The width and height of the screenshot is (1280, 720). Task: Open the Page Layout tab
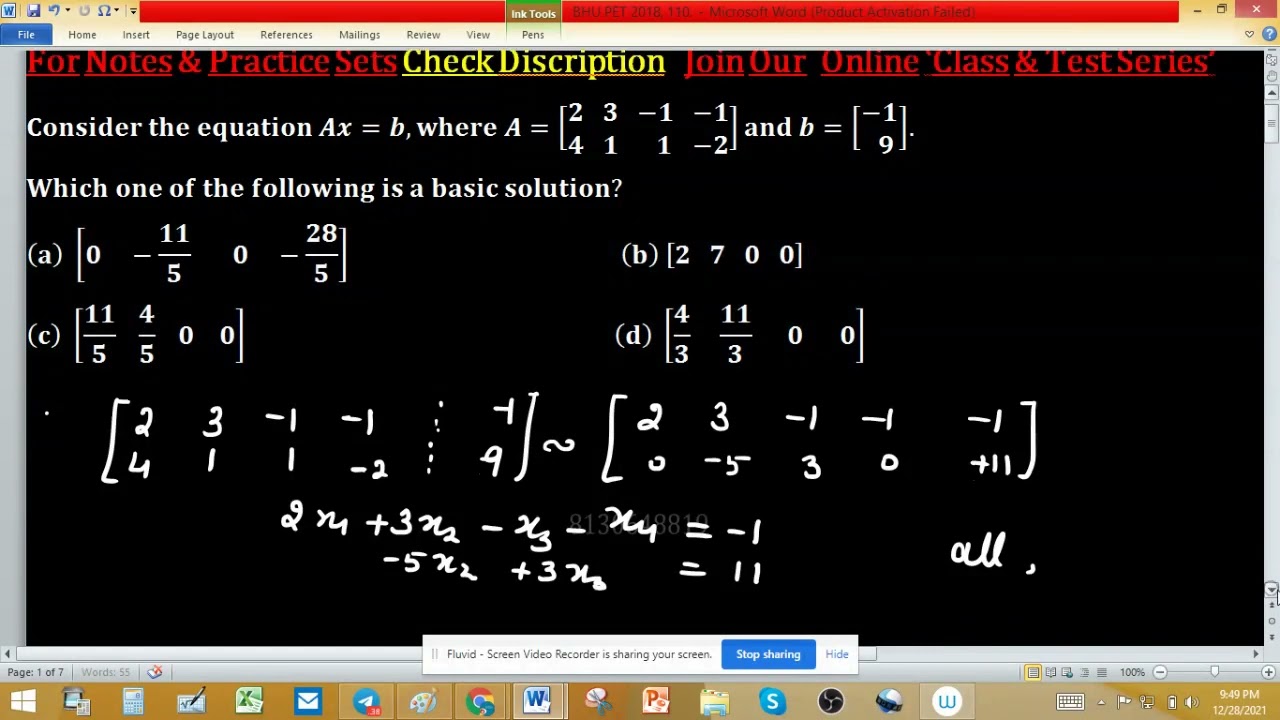[x=205, y=34]
